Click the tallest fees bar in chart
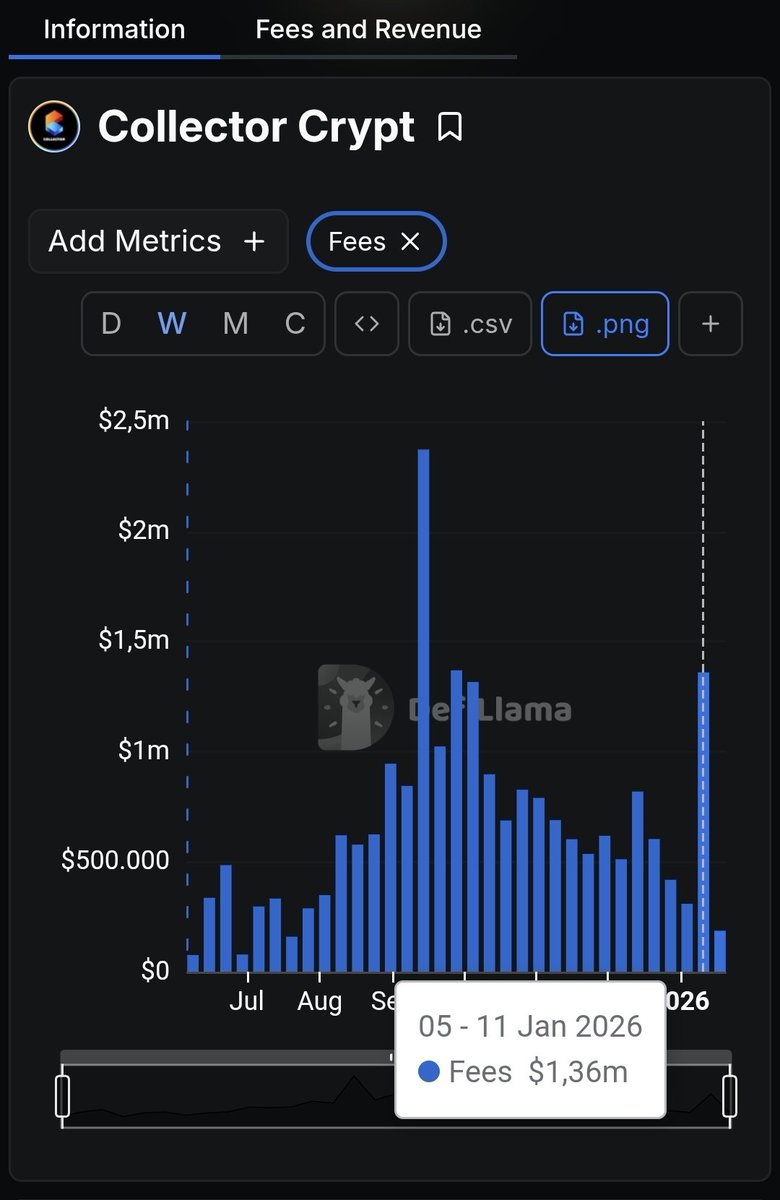The height and width of the screenshot is (1200, 780). 424,710
